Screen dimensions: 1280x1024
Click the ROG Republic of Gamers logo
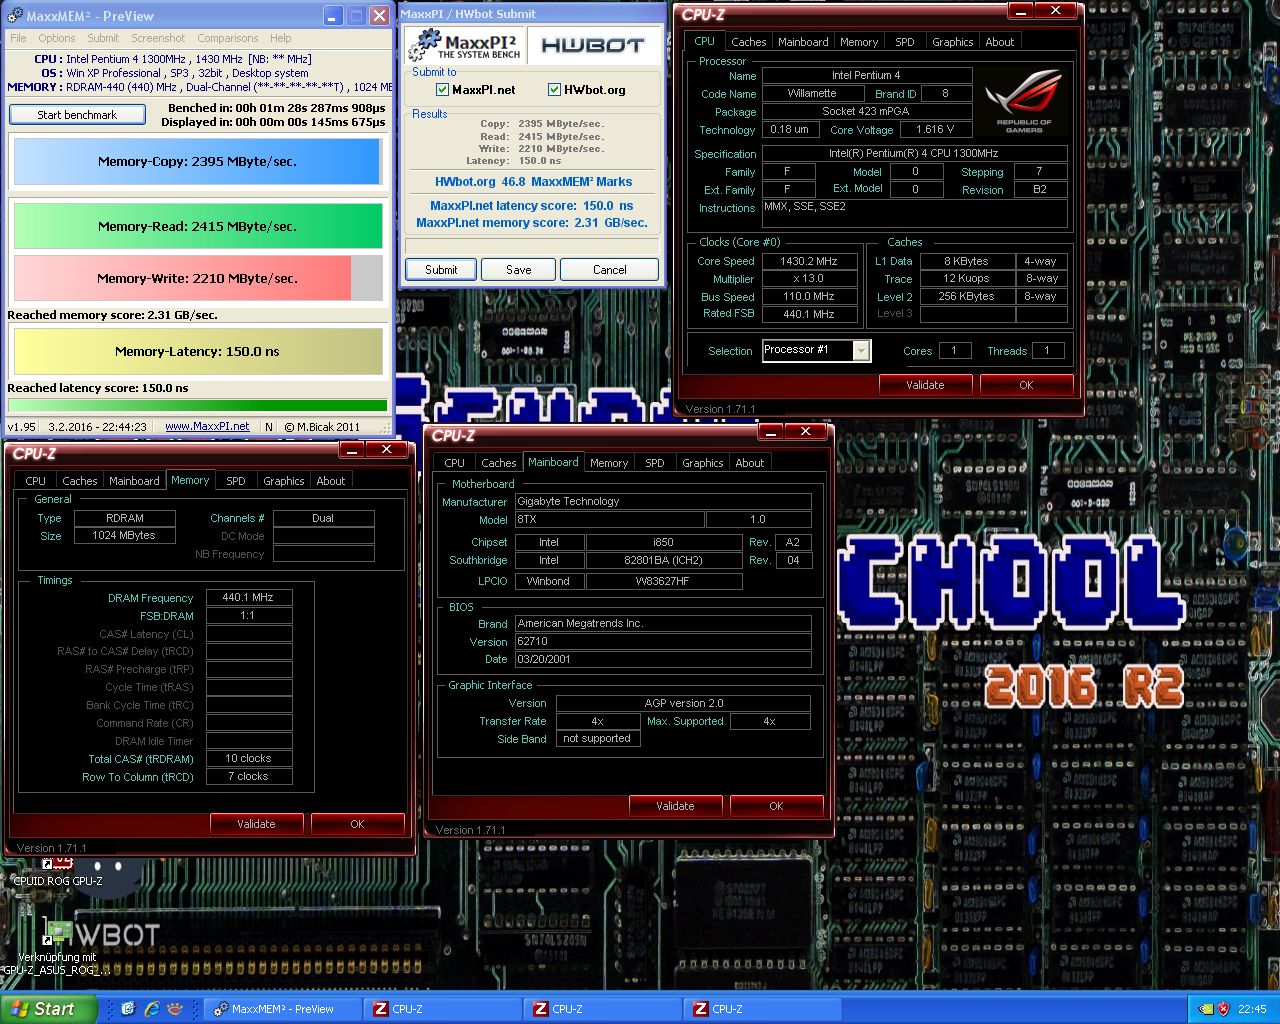(1023, 101)
